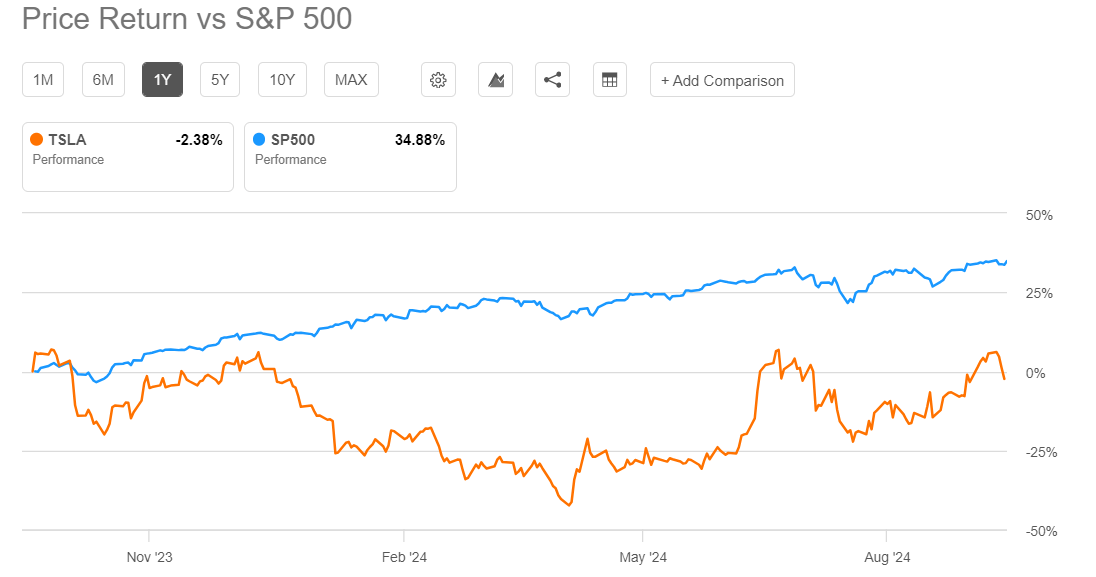
Task: Open the TSLA performance card
Action: click(127, 156)
